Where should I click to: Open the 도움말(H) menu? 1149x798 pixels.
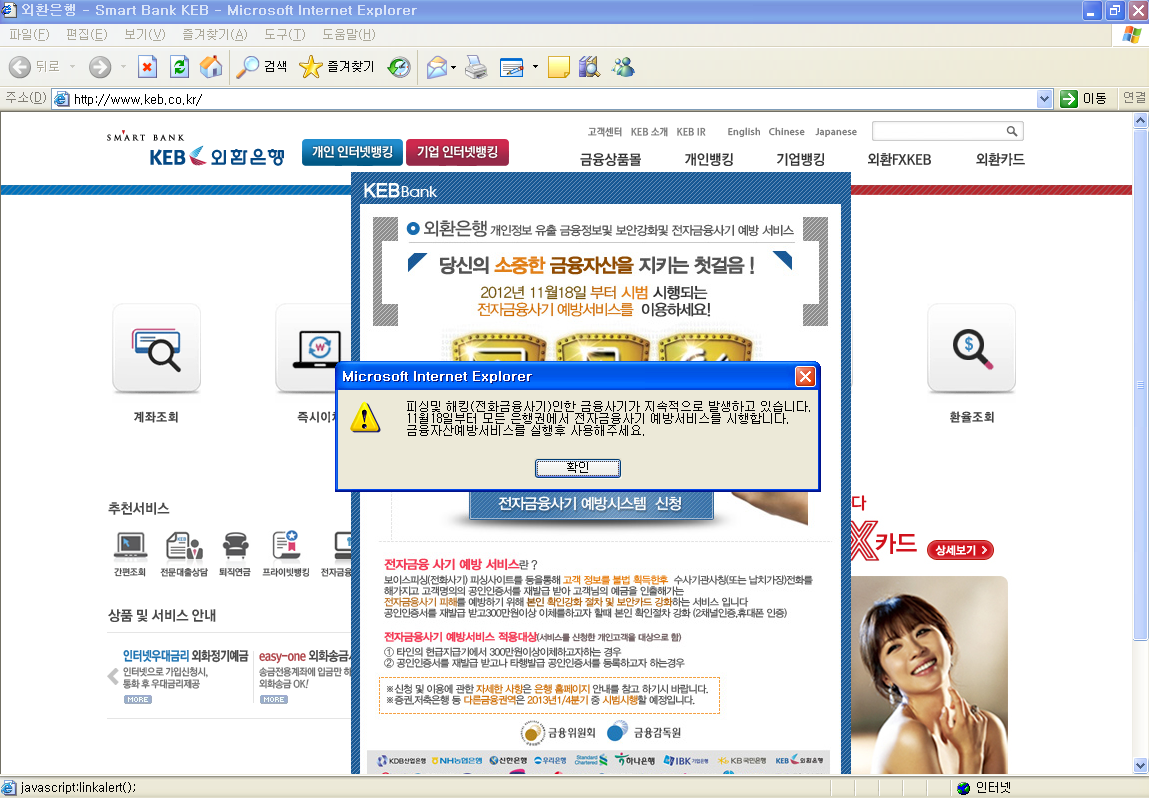pyautogui.click(x=348, y=34)
